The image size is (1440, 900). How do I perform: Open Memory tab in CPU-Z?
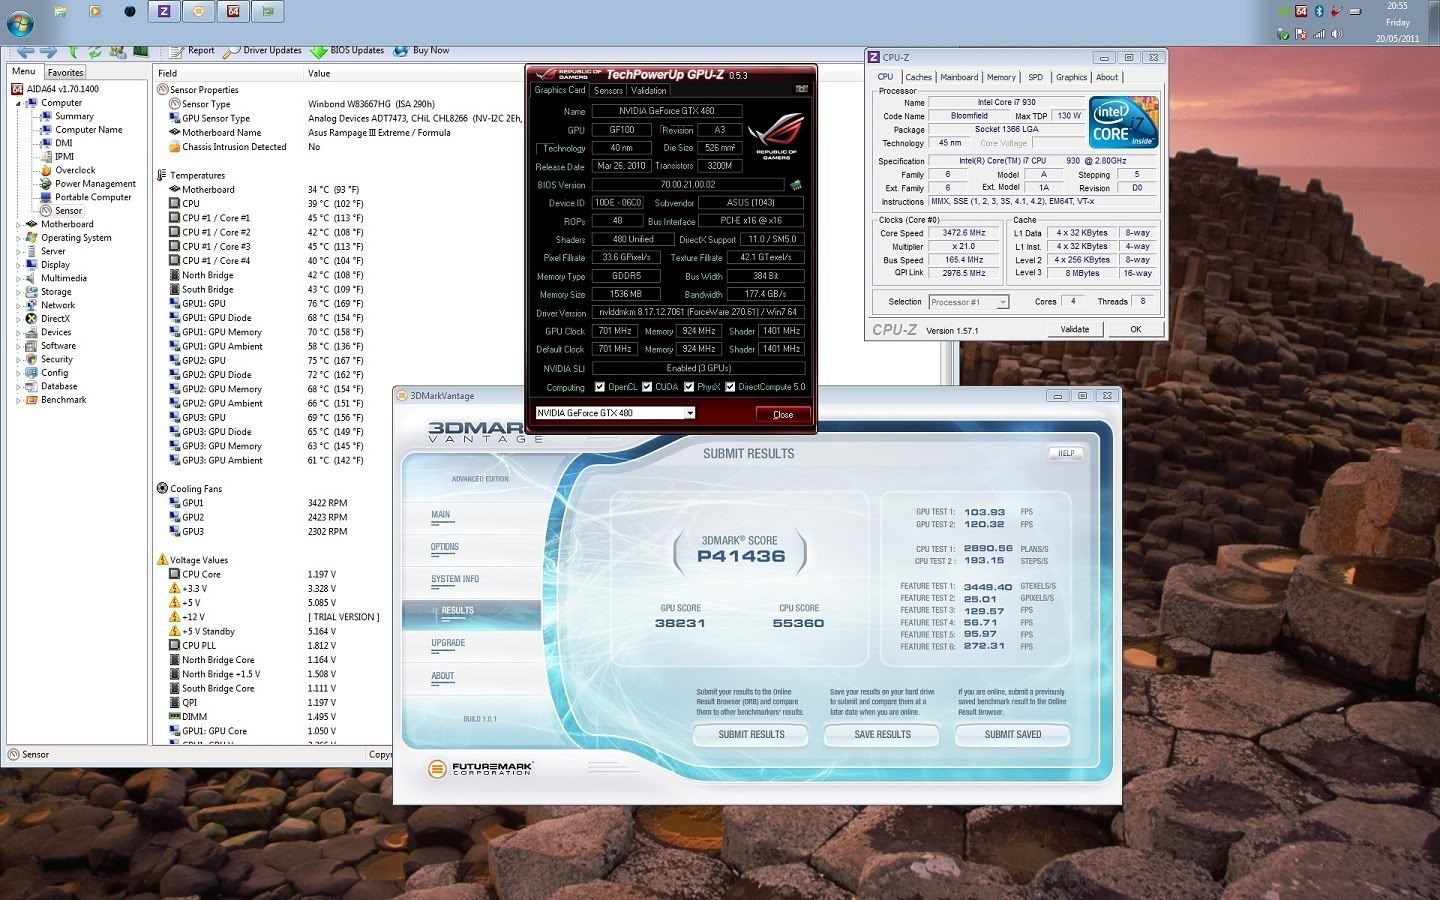[x=1001, y=77]
